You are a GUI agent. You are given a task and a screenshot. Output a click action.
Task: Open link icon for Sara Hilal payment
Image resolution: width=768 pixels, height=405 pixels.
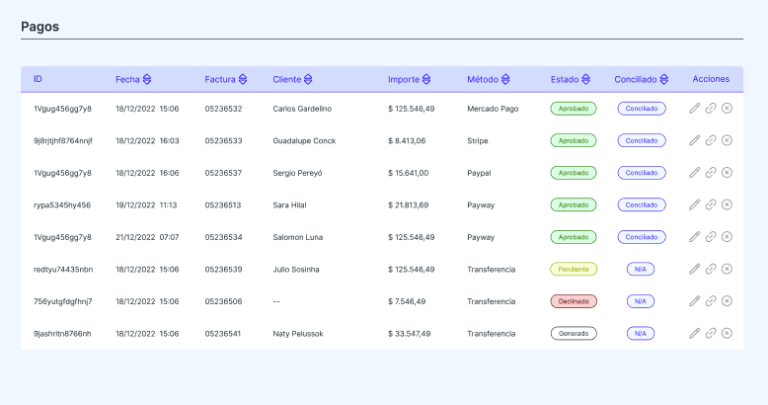point(711,205)
